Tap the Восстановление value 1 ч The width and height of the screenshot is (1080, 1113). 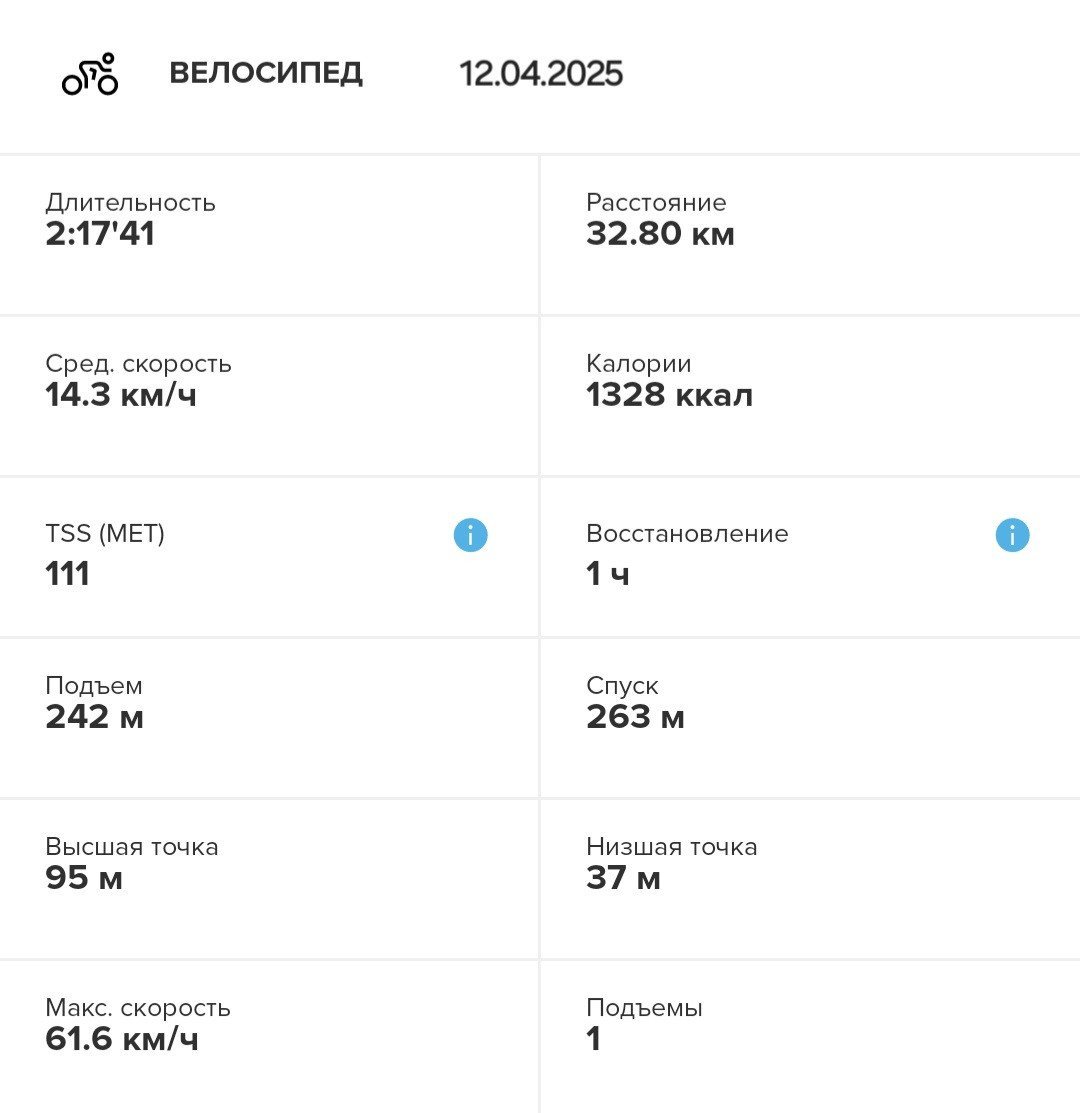(608, 574)
